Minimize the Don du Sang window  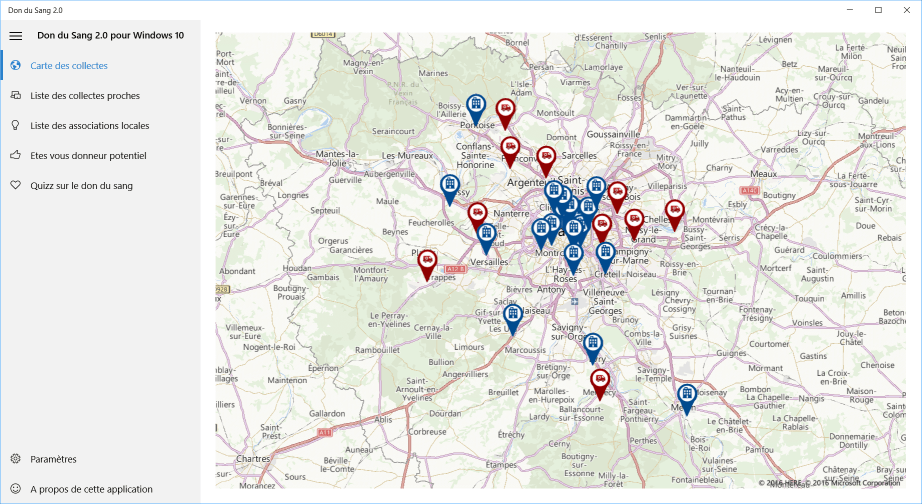(850, 10)
